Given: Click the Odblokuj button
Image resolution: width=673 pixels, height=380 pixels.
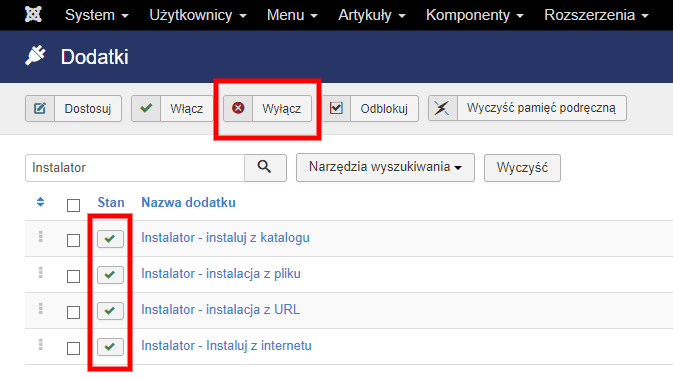Looking at the screenshot, I should (x=370, y=108).
